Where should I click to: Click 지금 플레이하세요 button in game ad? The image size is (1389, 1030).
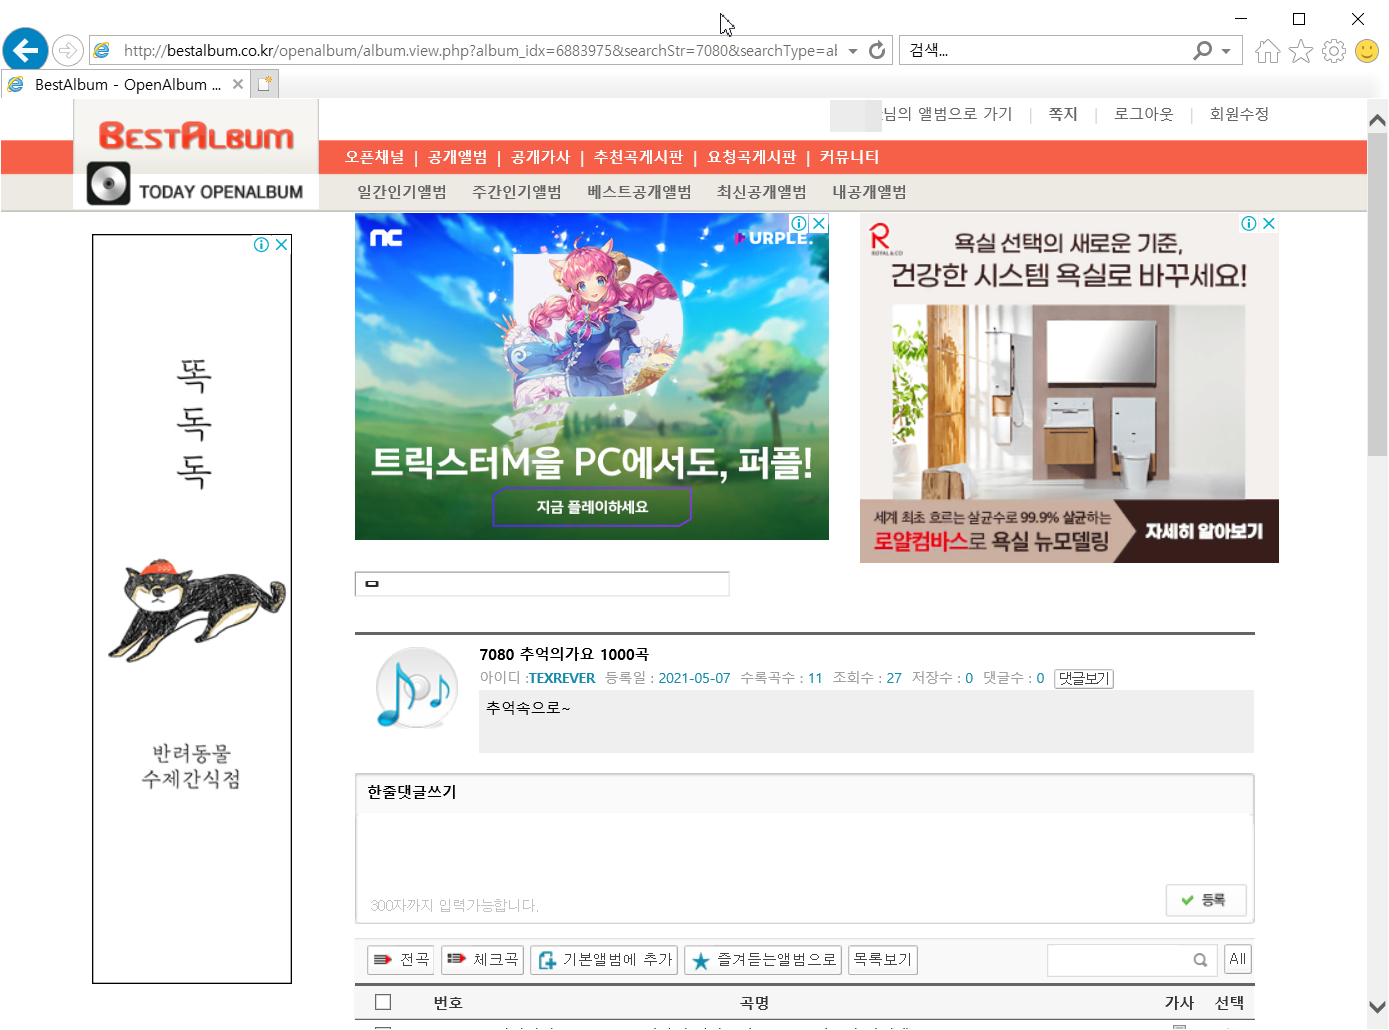[x=592, y=507]
